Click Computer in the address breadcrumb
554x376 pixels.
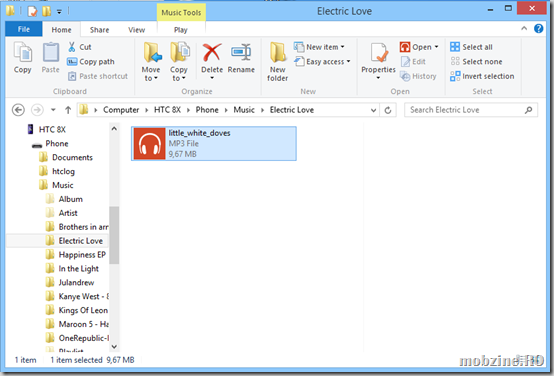coord(121,110)
